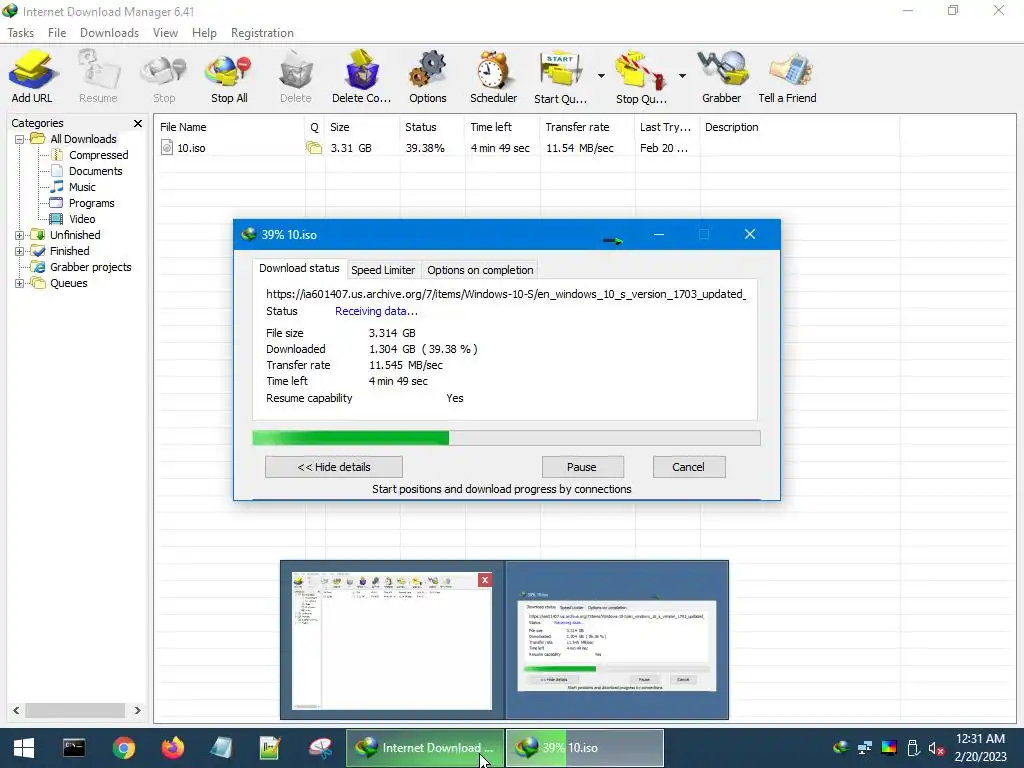Open the Grabber tool icon
Viewport: 1024px width, 768px height.
coord(722,76)
